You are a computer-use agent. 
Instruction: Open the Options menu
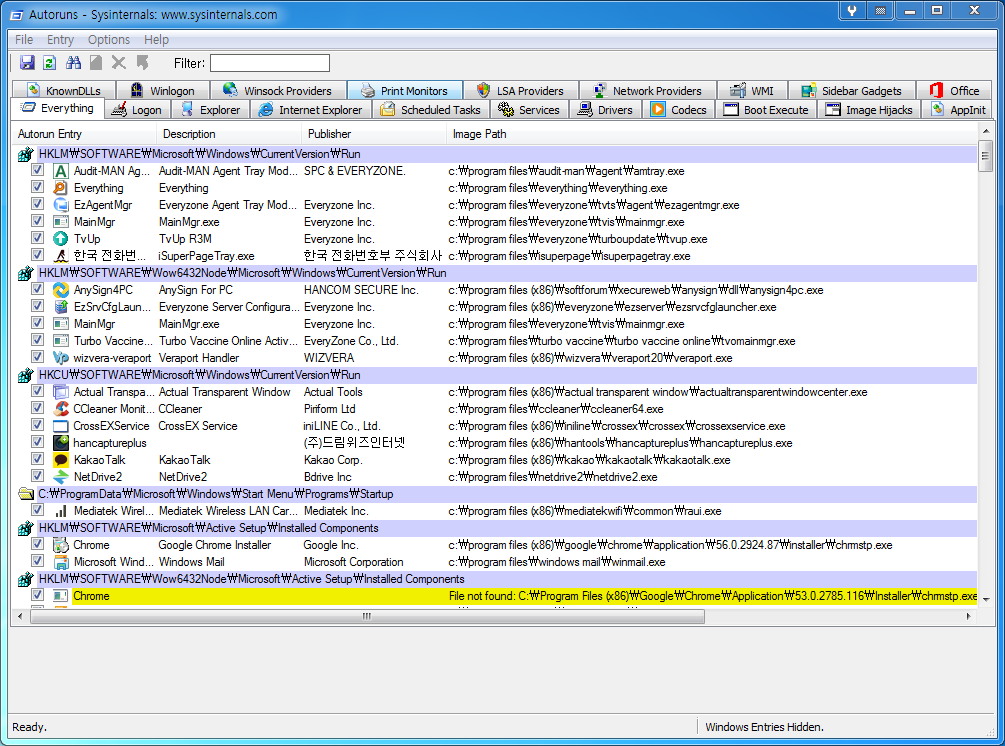click(108, 39)
